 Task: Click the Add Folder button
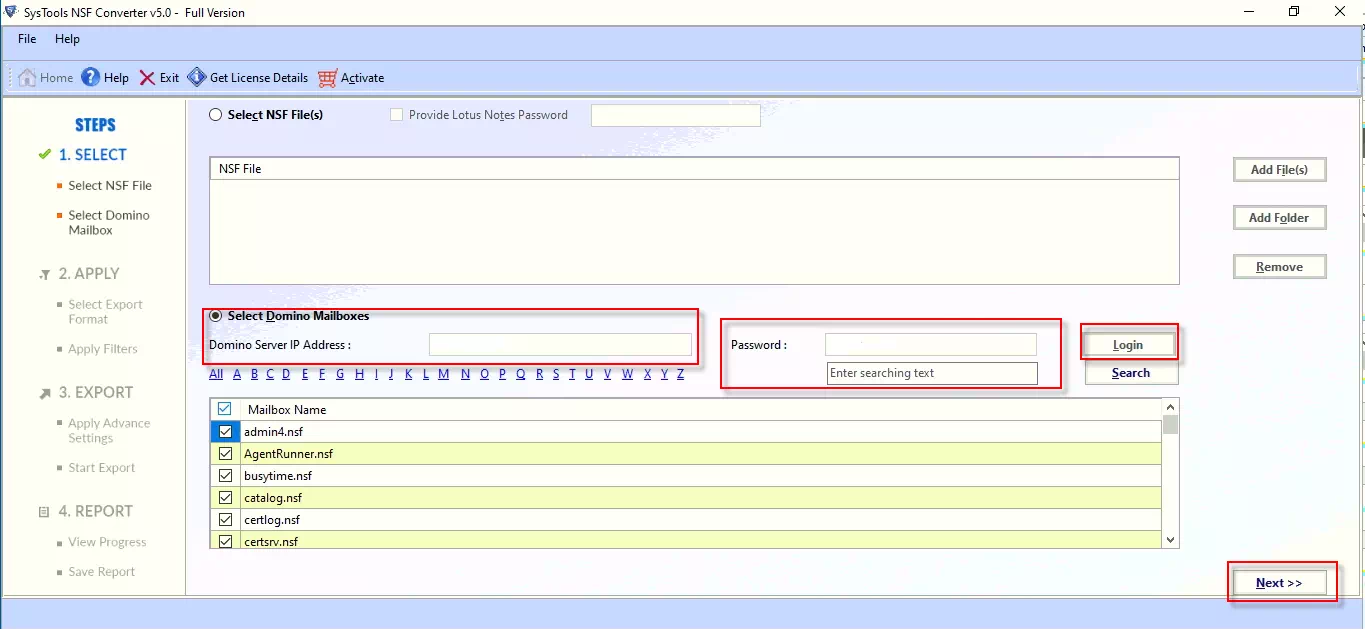point(1279,218)
